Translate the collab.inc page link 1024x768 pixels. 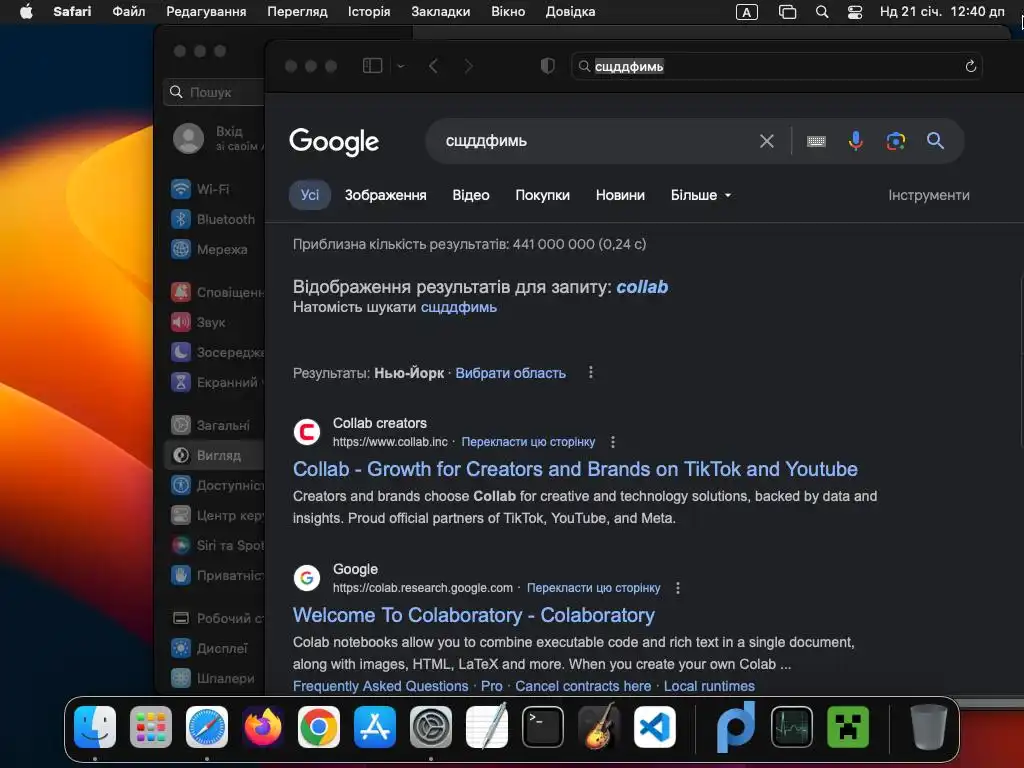pyautogui.click(x=528, y=442)
